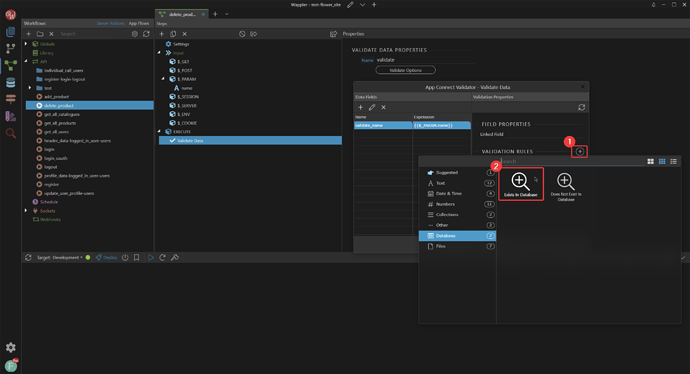Viewport: 690px width, 374px height.
Task: Refresh Validation Properties panel
Action: coord(581,107)
